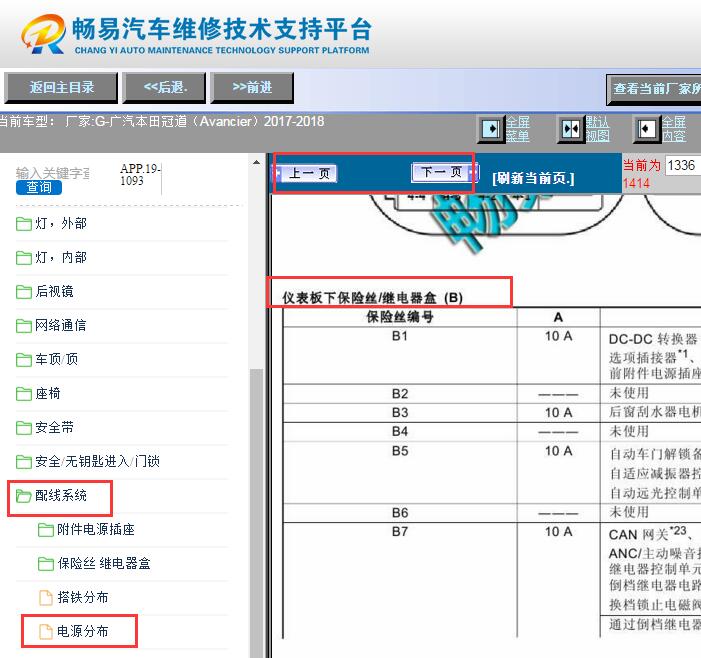The width and height of the screenshot is (701, 658).
Task: Expand 保险丝 继电器盒 subfolder
Action: tap(104, 563)
